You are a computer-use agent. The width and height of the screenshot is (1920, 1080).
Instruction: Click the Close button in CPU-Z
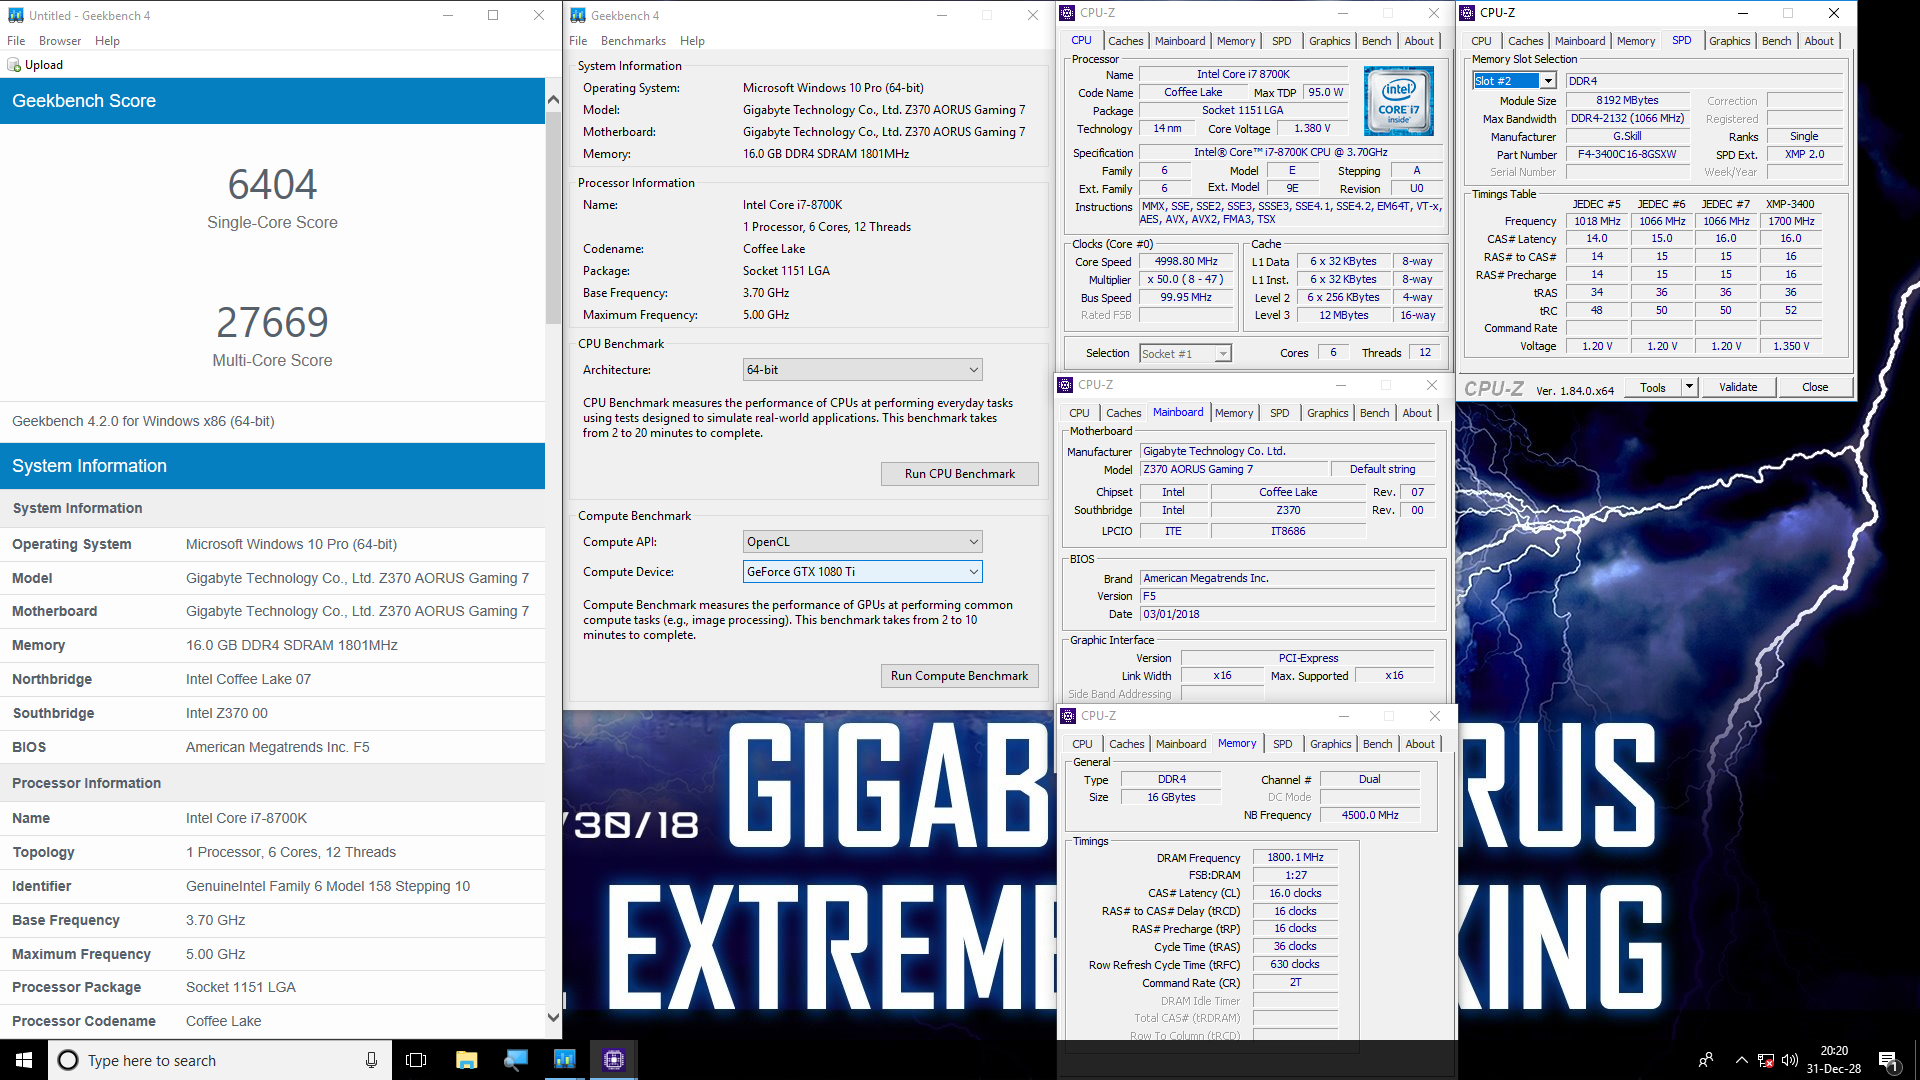pos(1814,387)
